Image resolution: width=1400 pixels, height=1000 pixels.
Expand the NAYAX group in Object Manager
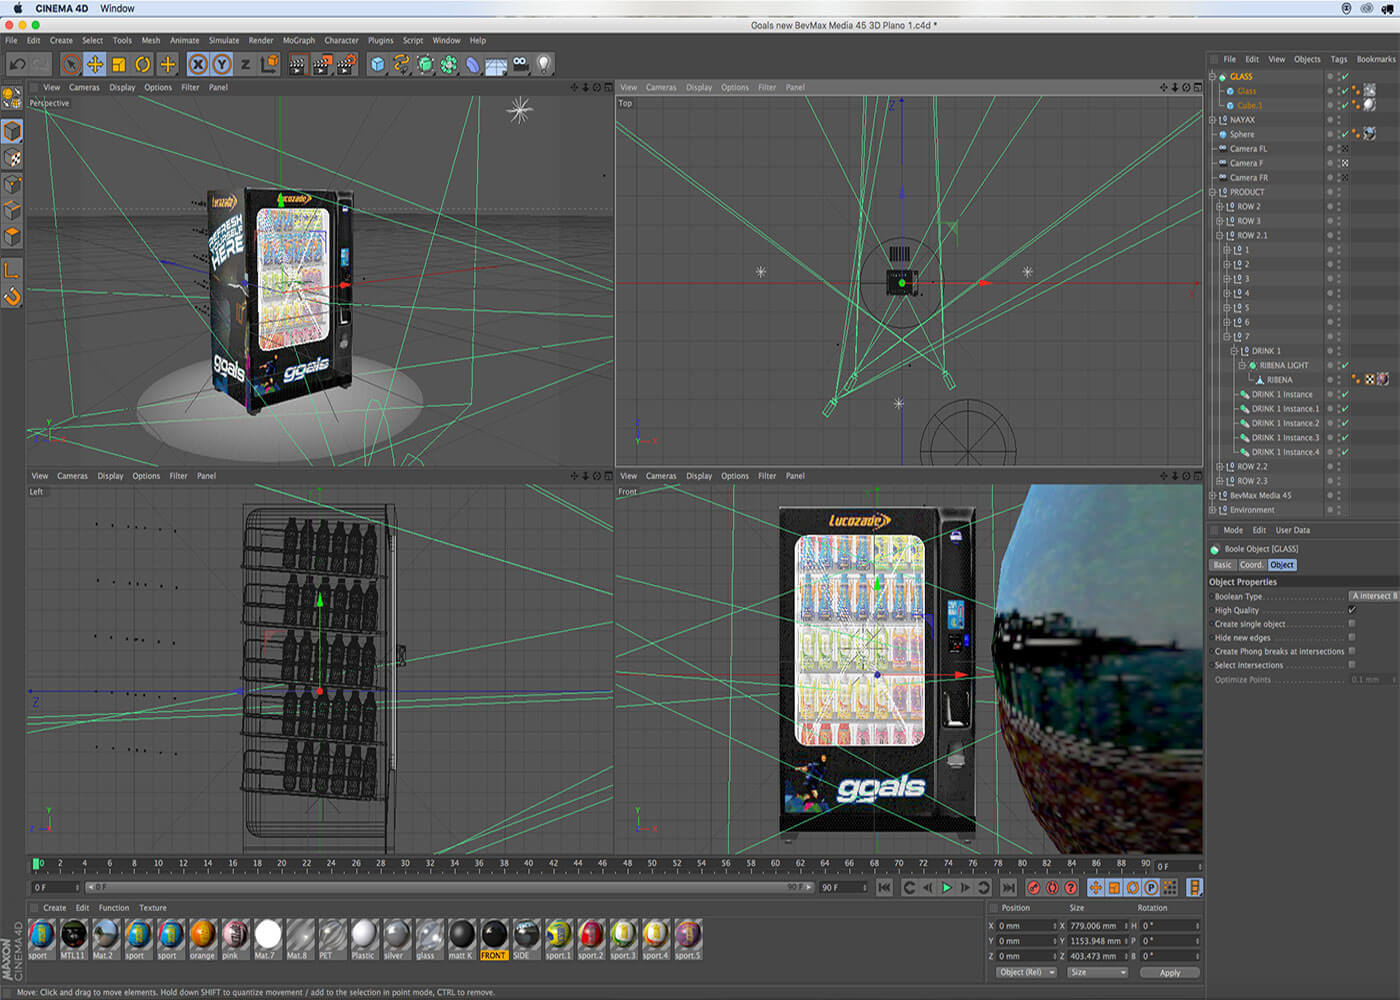[1213, 120]
